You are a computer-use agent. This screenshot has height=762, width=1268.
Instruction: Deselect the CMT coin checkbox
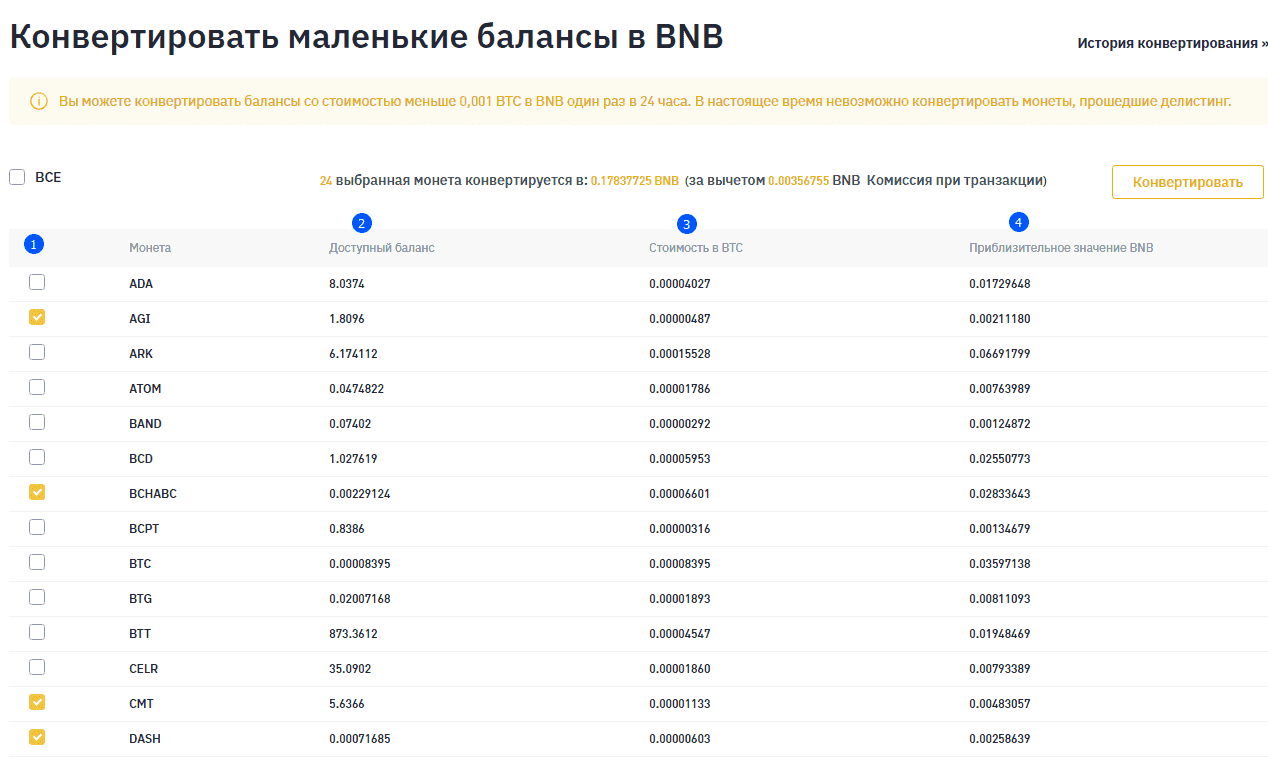pyautogui.click(x=37, y=703)
